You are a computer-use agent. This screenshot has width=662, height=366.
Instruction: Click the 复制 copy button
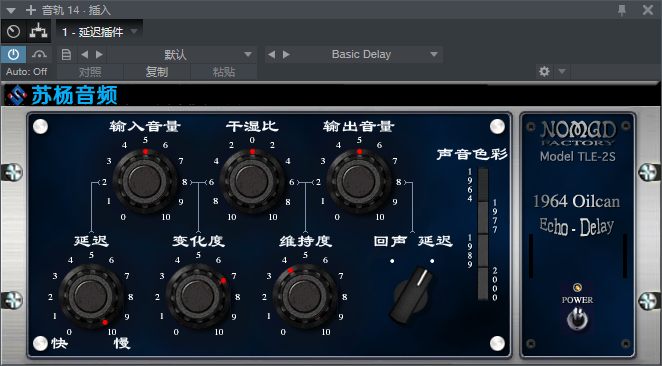point(157,72)
